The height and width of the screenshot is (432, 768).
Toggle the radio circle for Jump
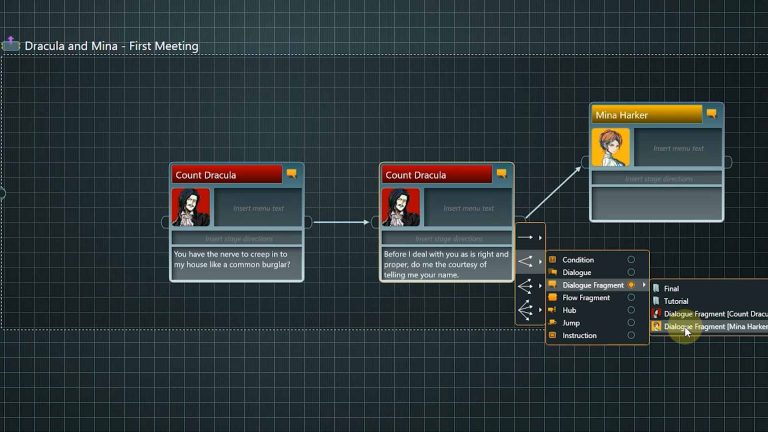pos(631,322)
